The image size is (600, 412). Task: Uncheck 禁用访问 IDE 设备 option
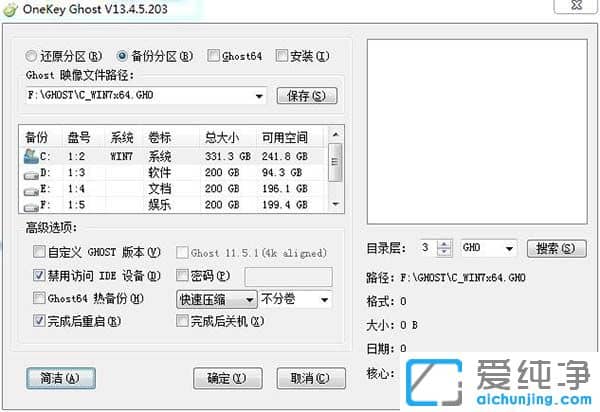coord(39,275)
